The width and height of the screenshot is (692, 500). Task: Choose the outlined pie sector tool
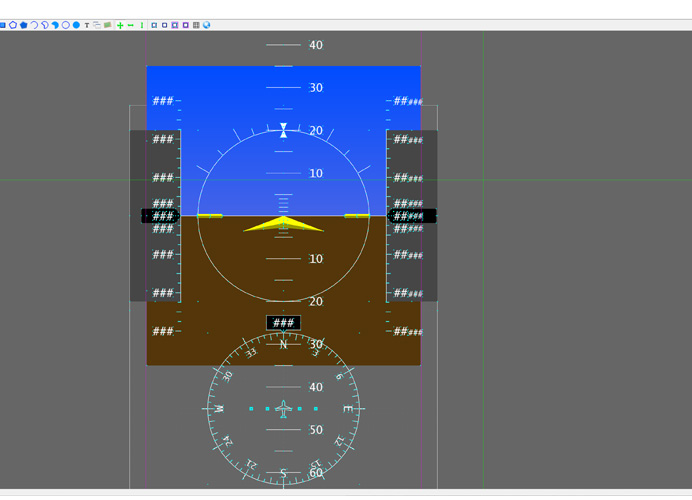click(45, 25)
